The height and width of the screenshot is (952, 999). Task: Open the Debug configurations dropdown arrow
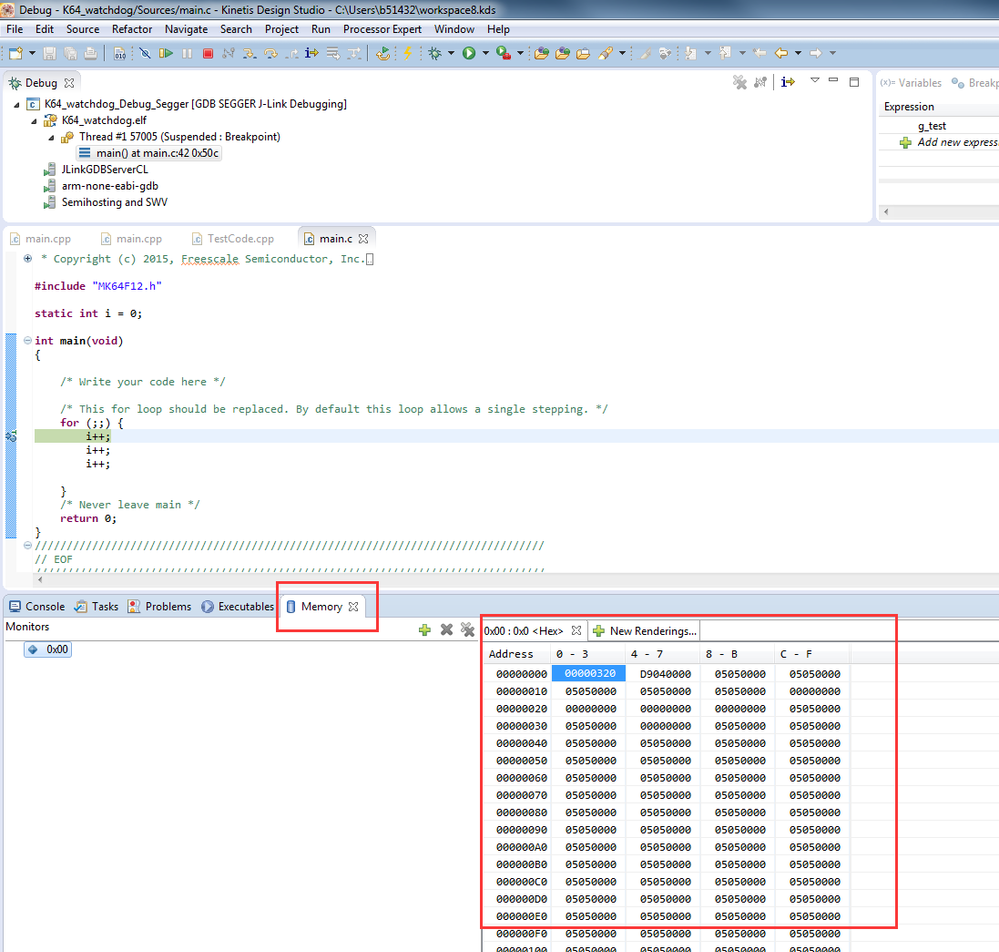coord(451,54)
